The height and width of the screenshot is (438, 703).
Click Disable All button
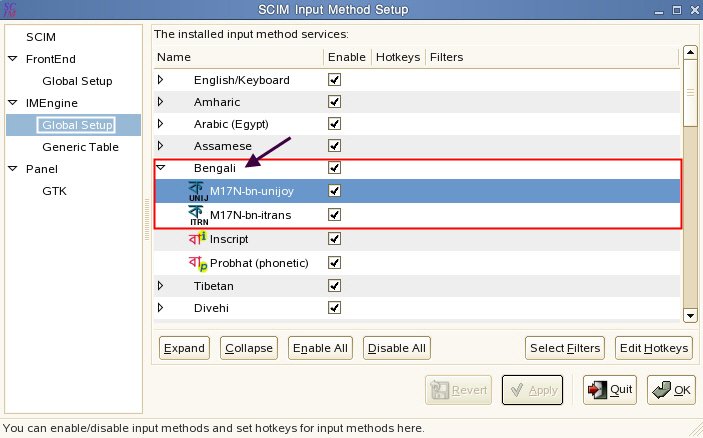pos(397,348)
